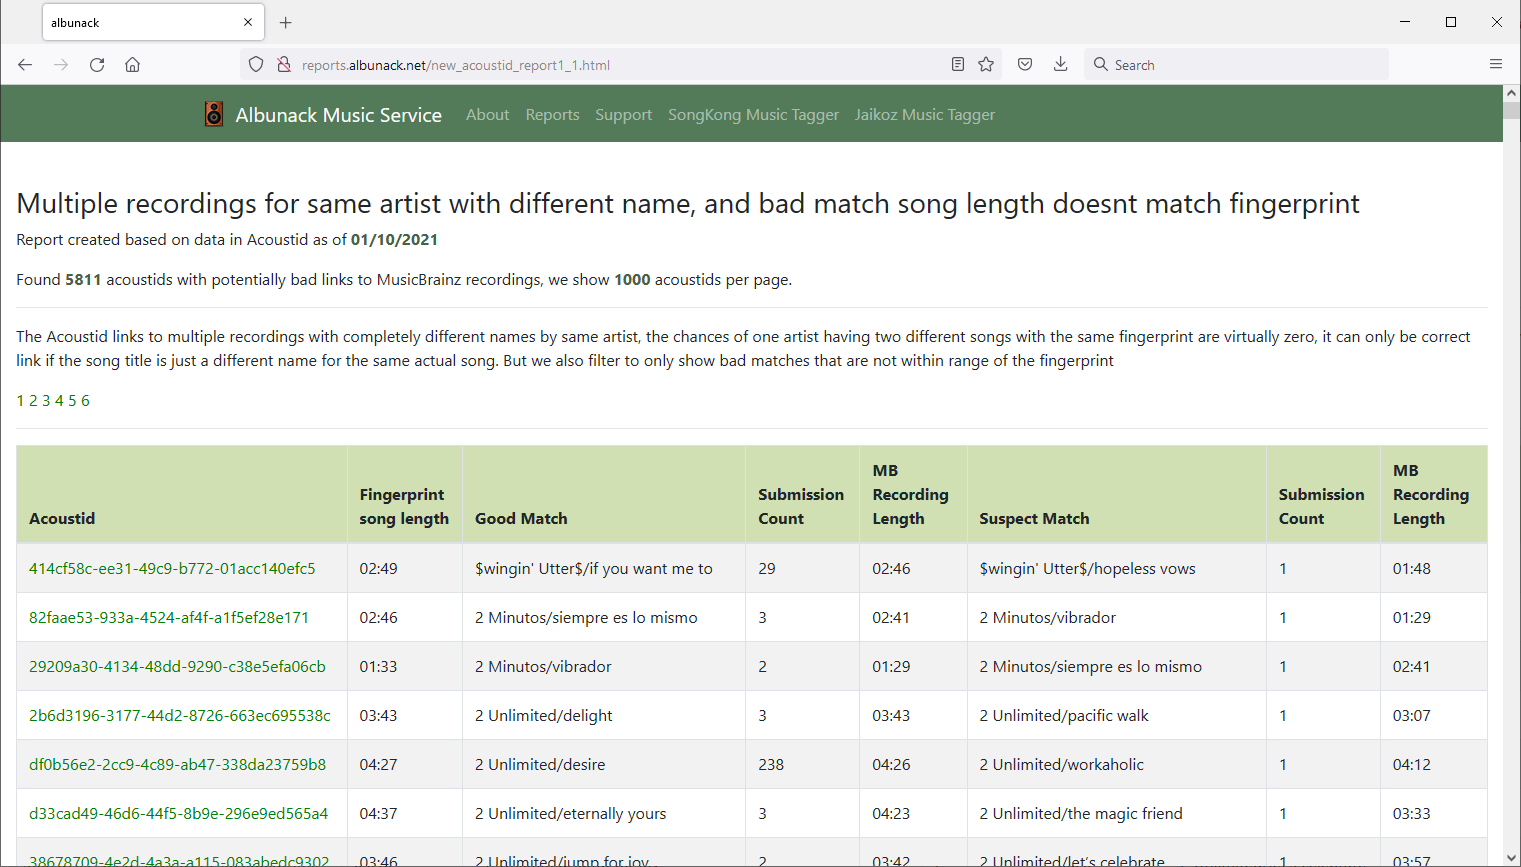Click the Albunack Music Service title
The width and height of the screenshot is (1521, 867).
pos(338,115)
